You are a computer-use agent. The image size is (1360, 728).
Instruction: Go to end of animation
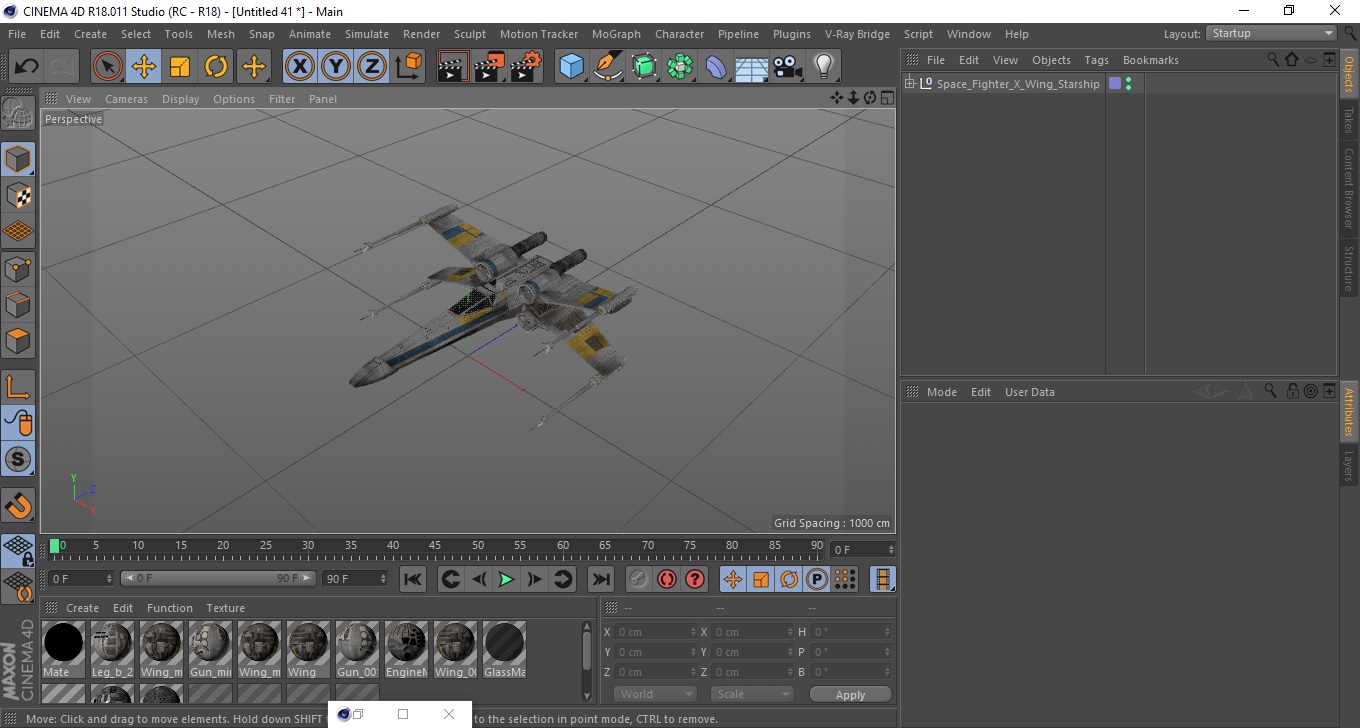[600, 579]
